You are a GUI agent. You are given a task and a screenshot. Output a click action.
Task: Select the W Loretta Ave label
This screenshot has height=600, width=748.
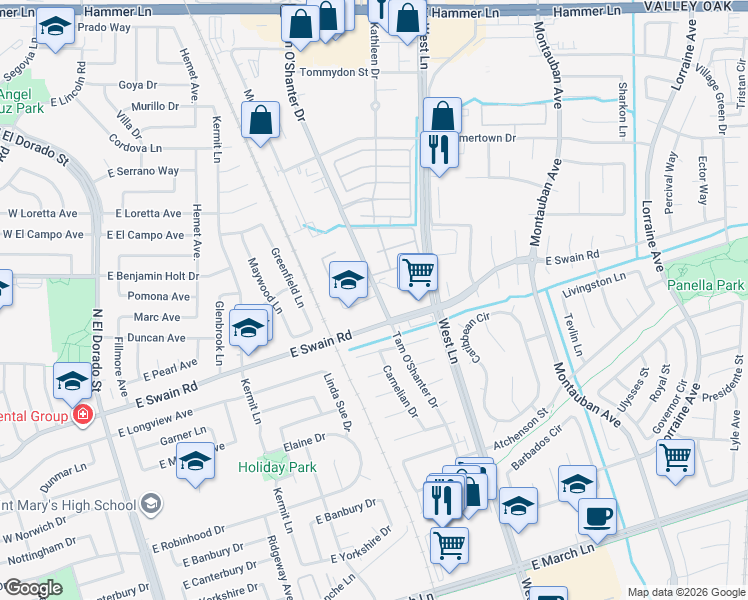click(42, 213)
